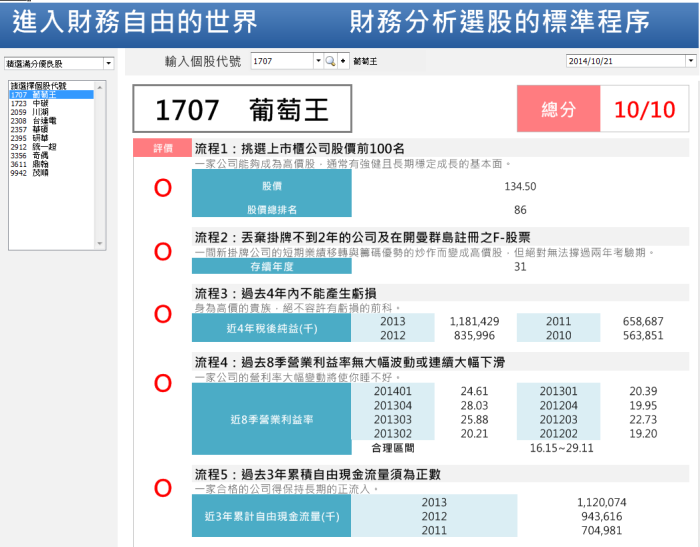Click the red 10/10 total score
The width and height of the screenshot is (700, 547).
point(644,109)
